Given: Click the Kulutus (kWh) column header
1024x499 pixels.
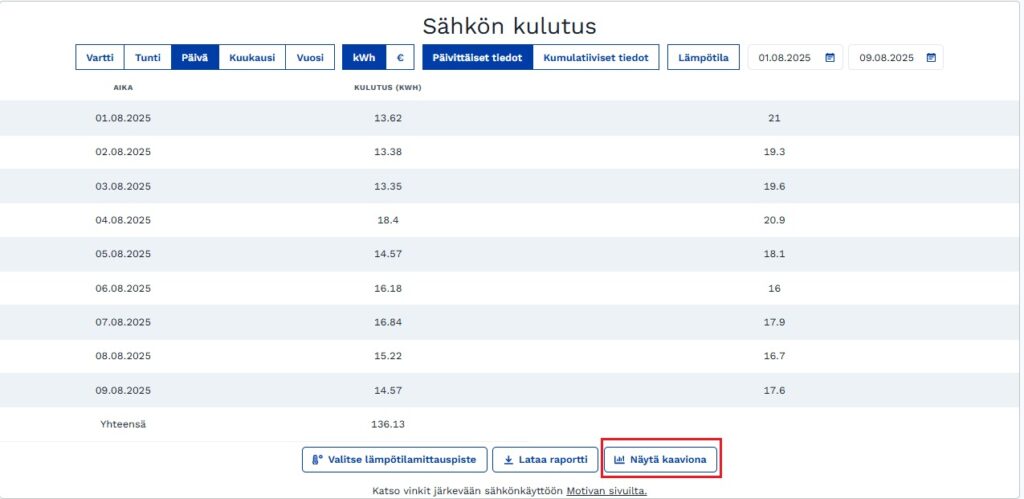Looking at the screenshot, I should 387,88.
